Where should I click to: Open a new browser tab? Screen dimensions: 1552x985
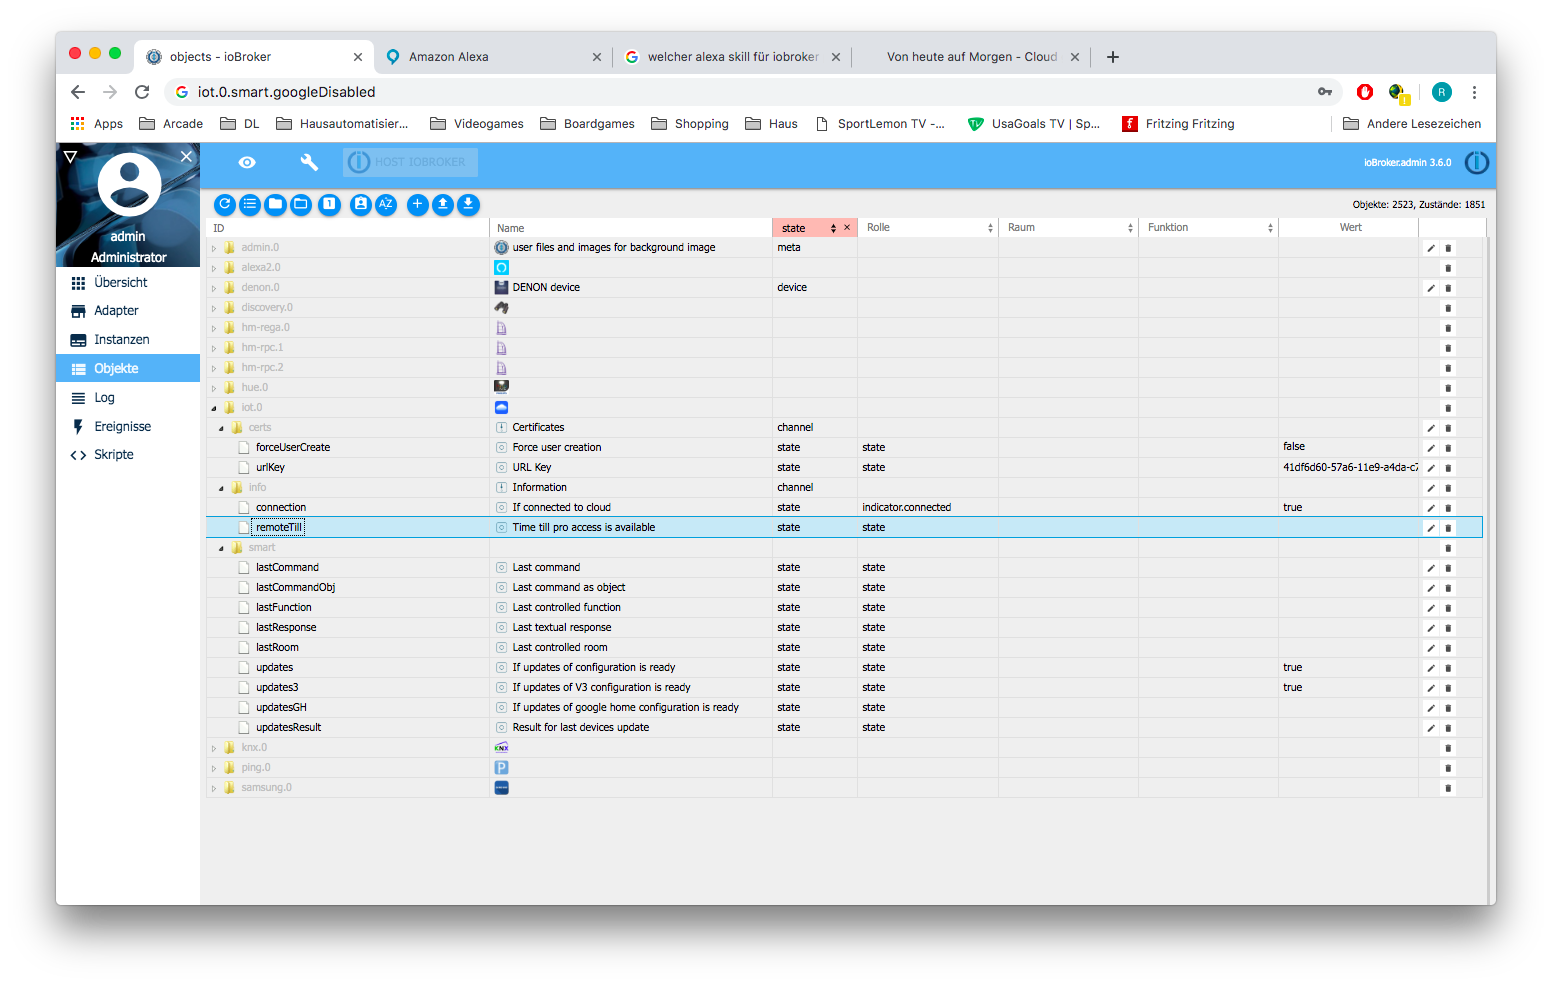coord(1113,57)
